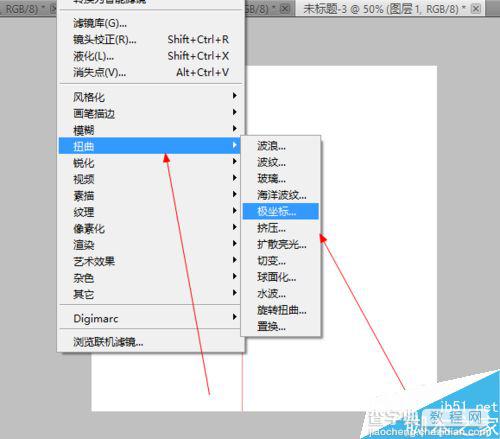The width and height of the screenshot is (500, 439).
Task: Select the highlighted 极坐标... filter
Action: pyautogui.click(x=281, y=211)
